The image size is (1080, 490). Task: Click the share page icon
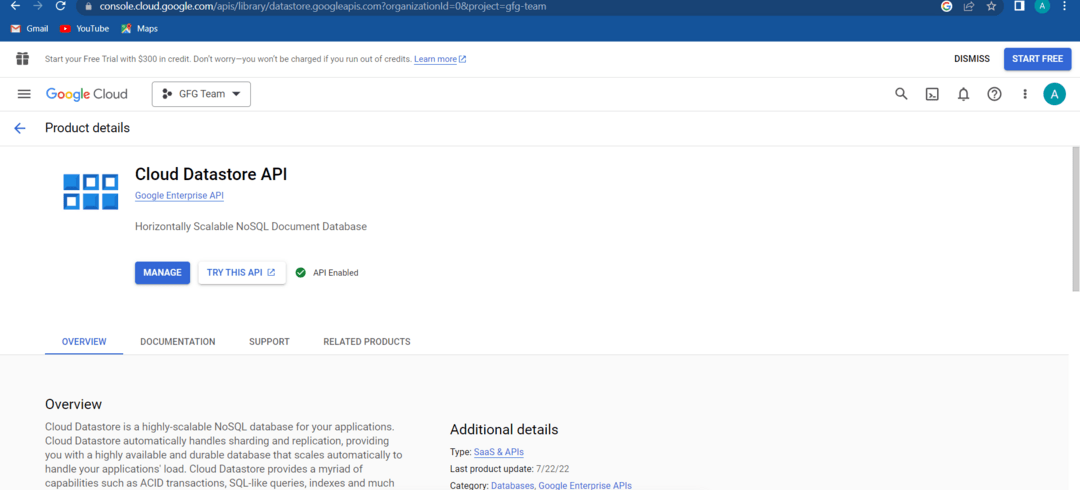(968, 6)
